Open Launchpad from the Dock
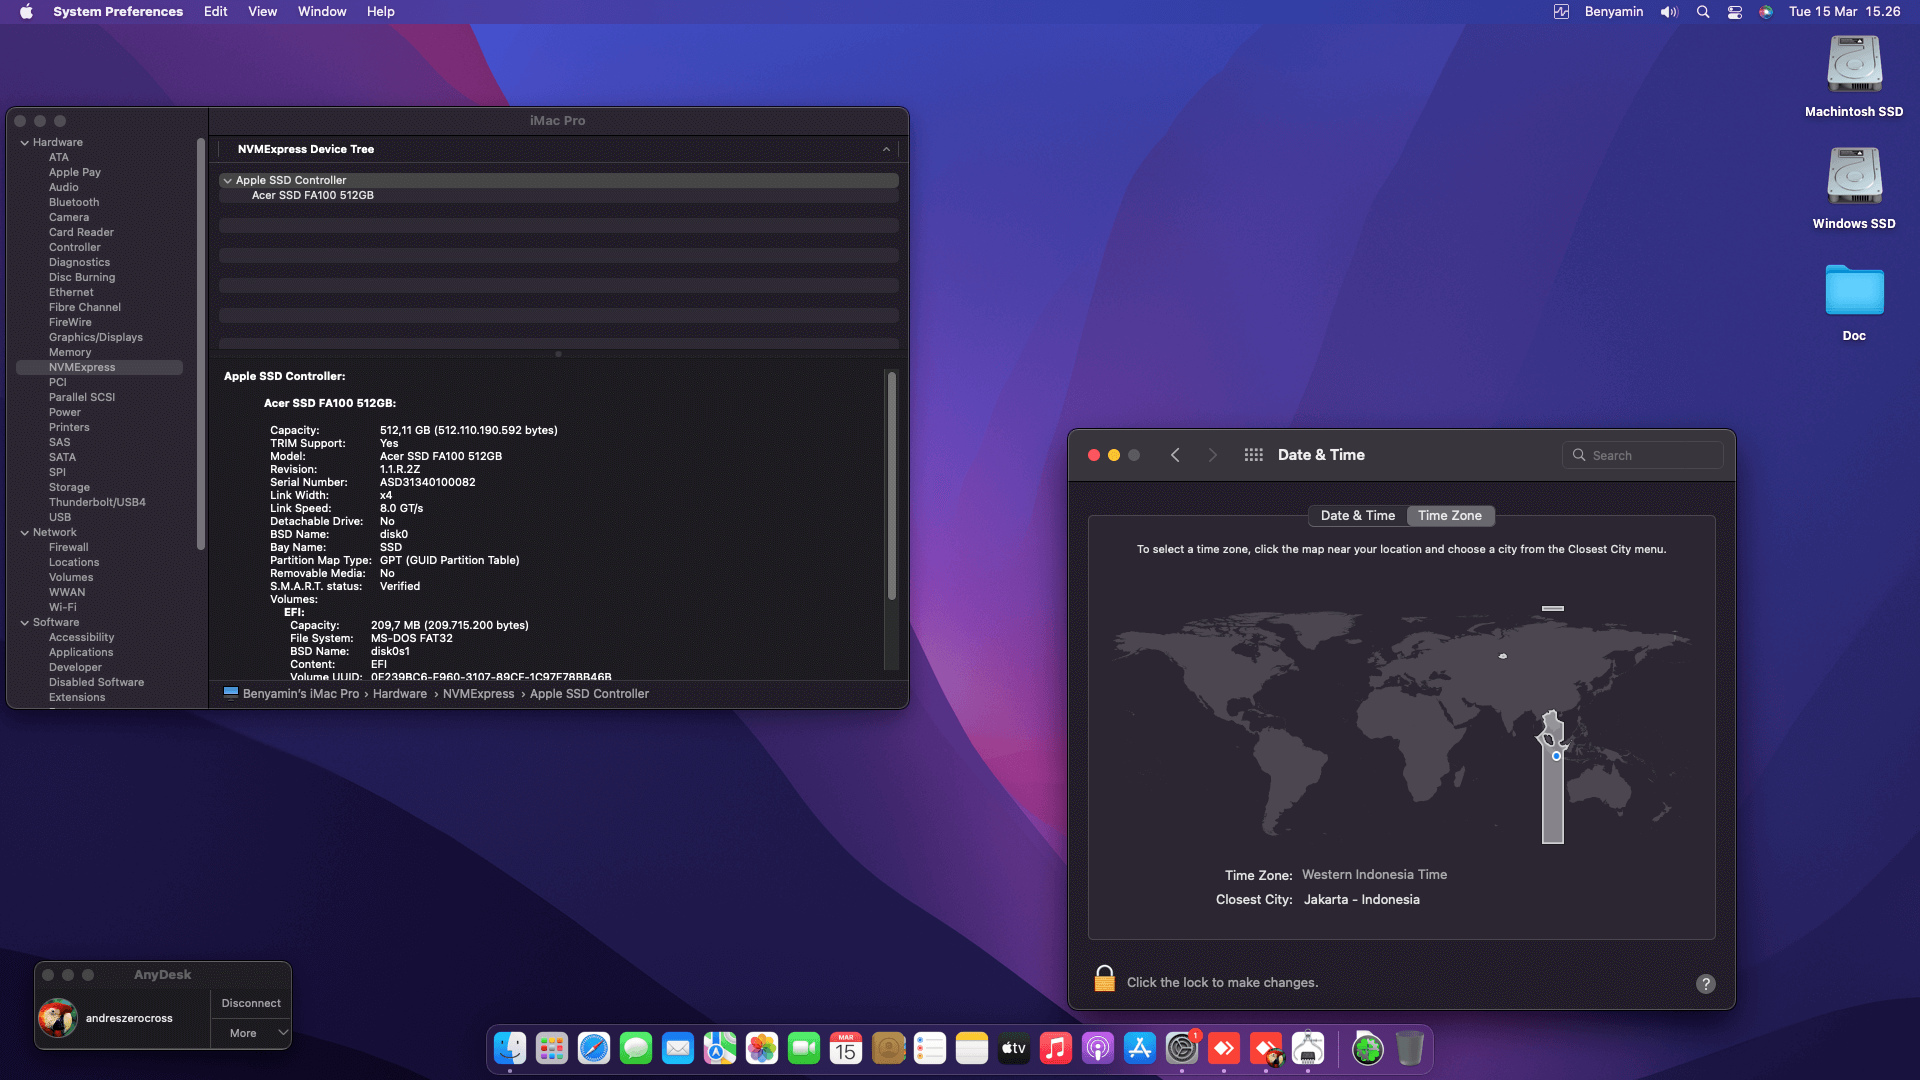This screenshot has width=1920, height=1080. coord(552,1048)
